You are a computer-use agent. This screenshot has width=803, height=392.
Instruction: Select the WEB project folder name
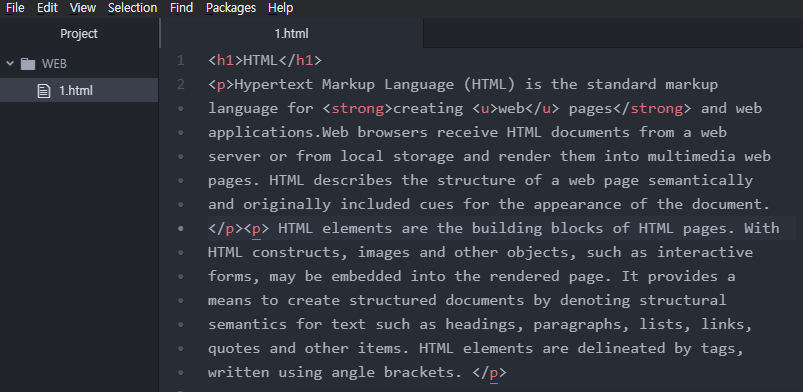[x=54, y=64]
